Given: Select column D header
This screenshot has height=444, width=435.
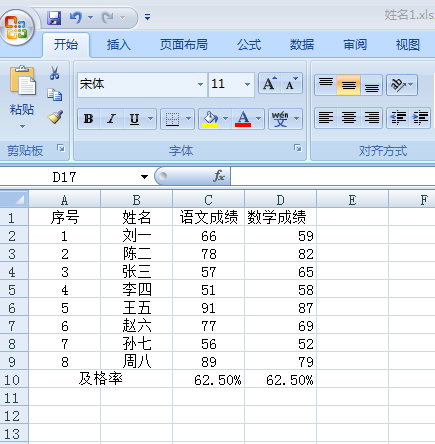Looking at the screenshot, I should 280,199.
